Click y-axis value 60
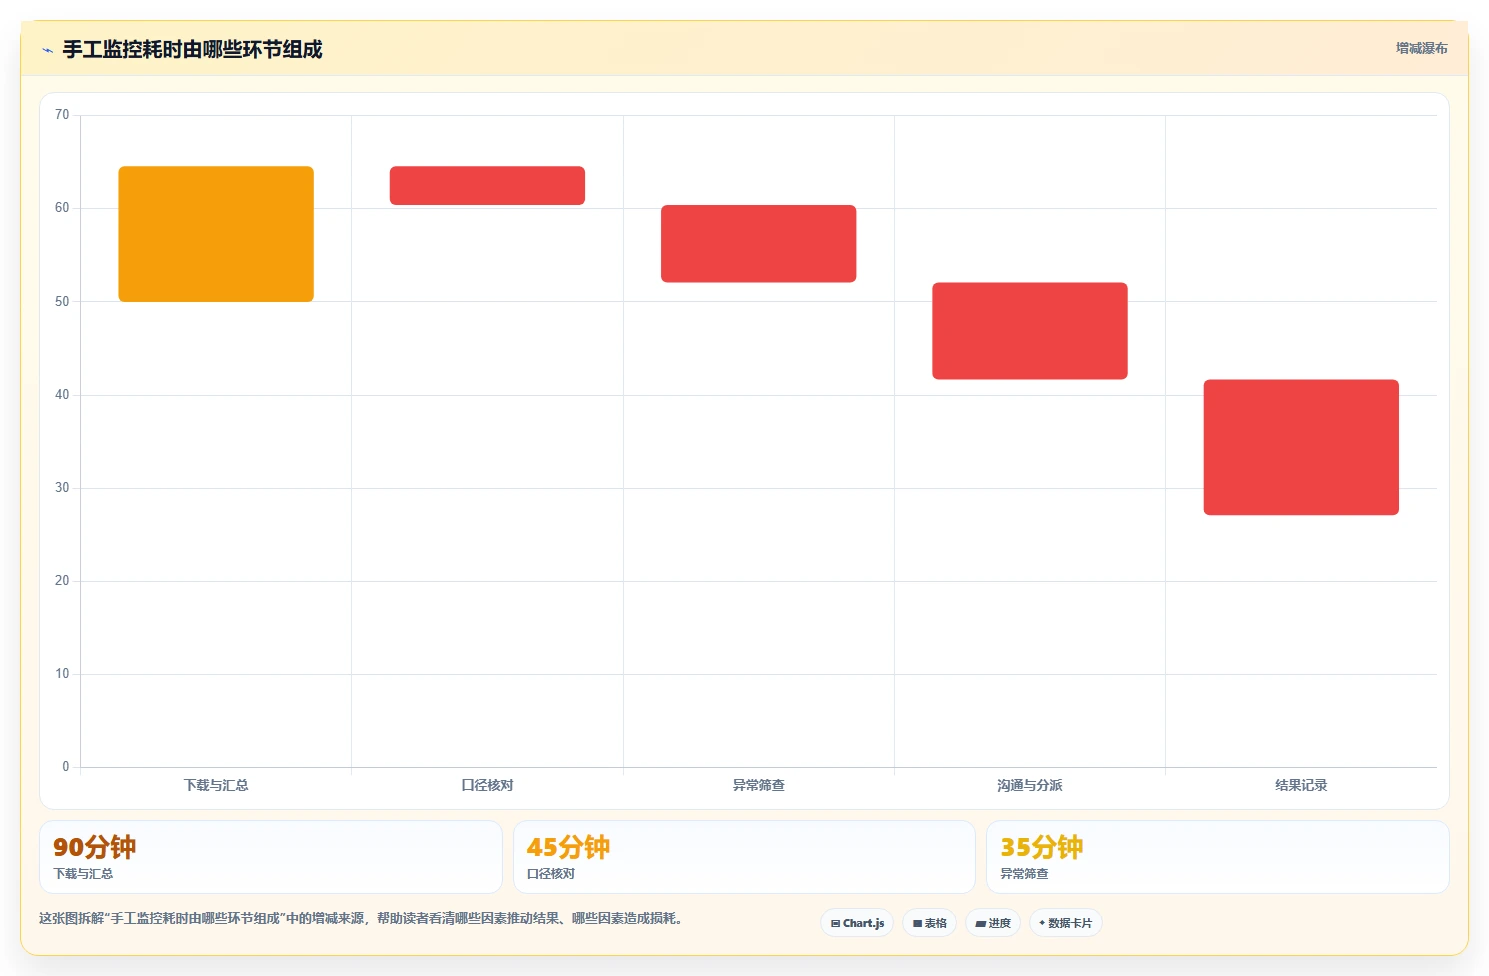Viewport: 1489px width, 976px height. coord(62,208)
